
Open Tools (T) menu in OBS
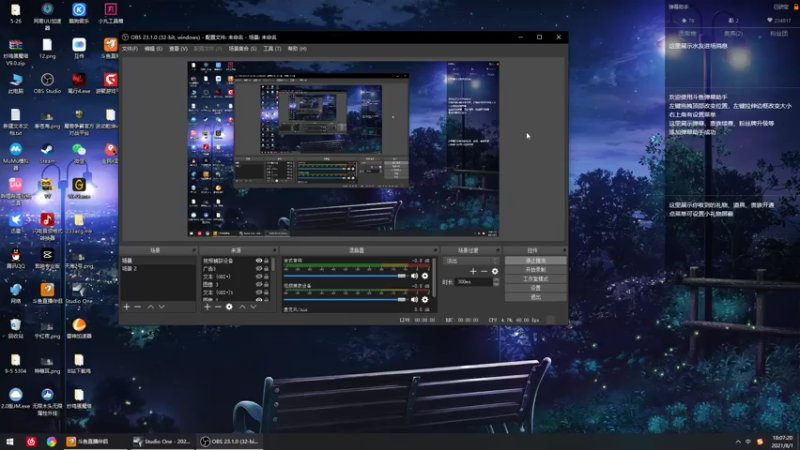point(272,48)
